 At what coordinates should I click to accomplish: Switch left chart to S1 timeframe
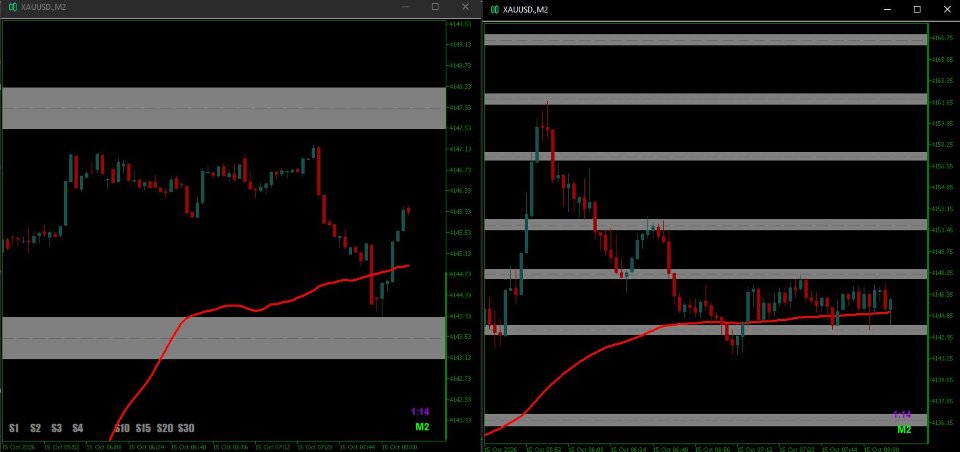pyautogui.click(x=14, y=428)
